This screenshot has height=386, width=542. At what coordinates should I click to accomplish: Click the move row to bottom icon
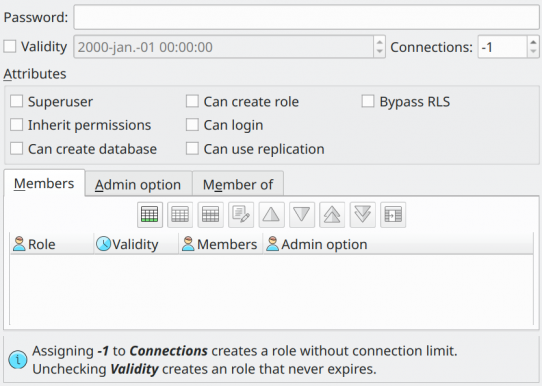(363, 215)
